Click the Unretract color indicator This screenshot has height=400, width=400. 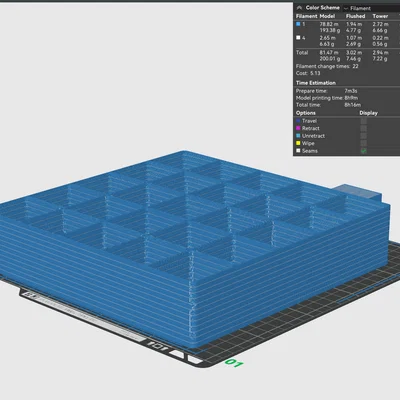coord(298,136)
